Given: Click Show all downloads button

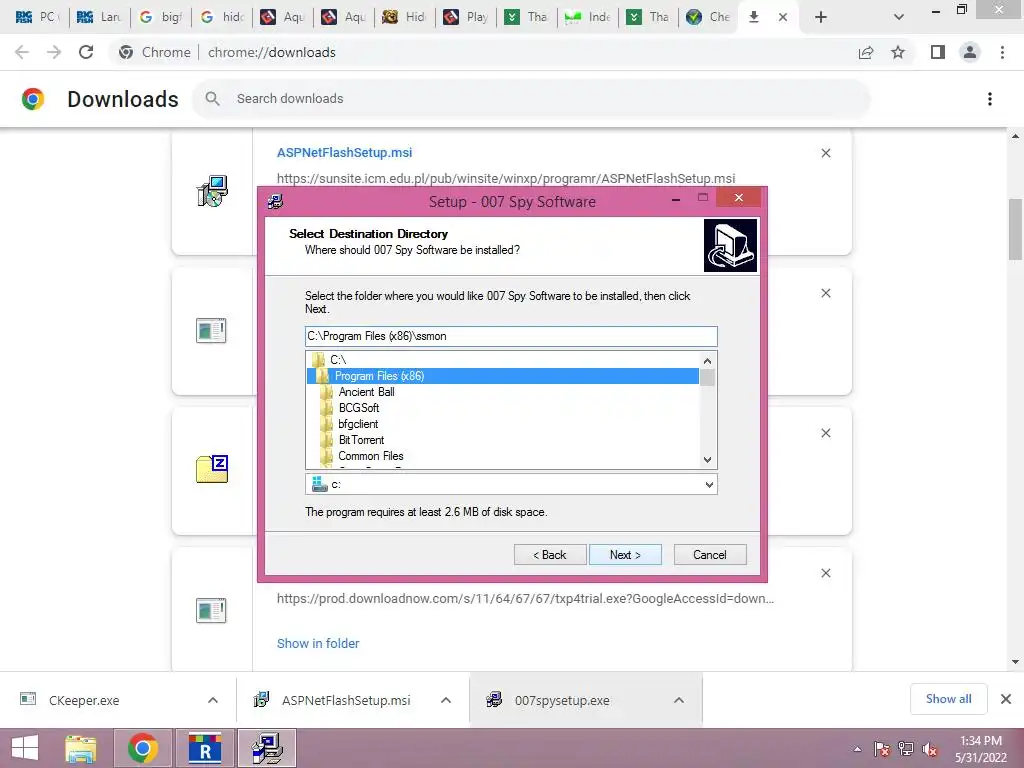Looking at the screenshot, I should coord(948,699).
